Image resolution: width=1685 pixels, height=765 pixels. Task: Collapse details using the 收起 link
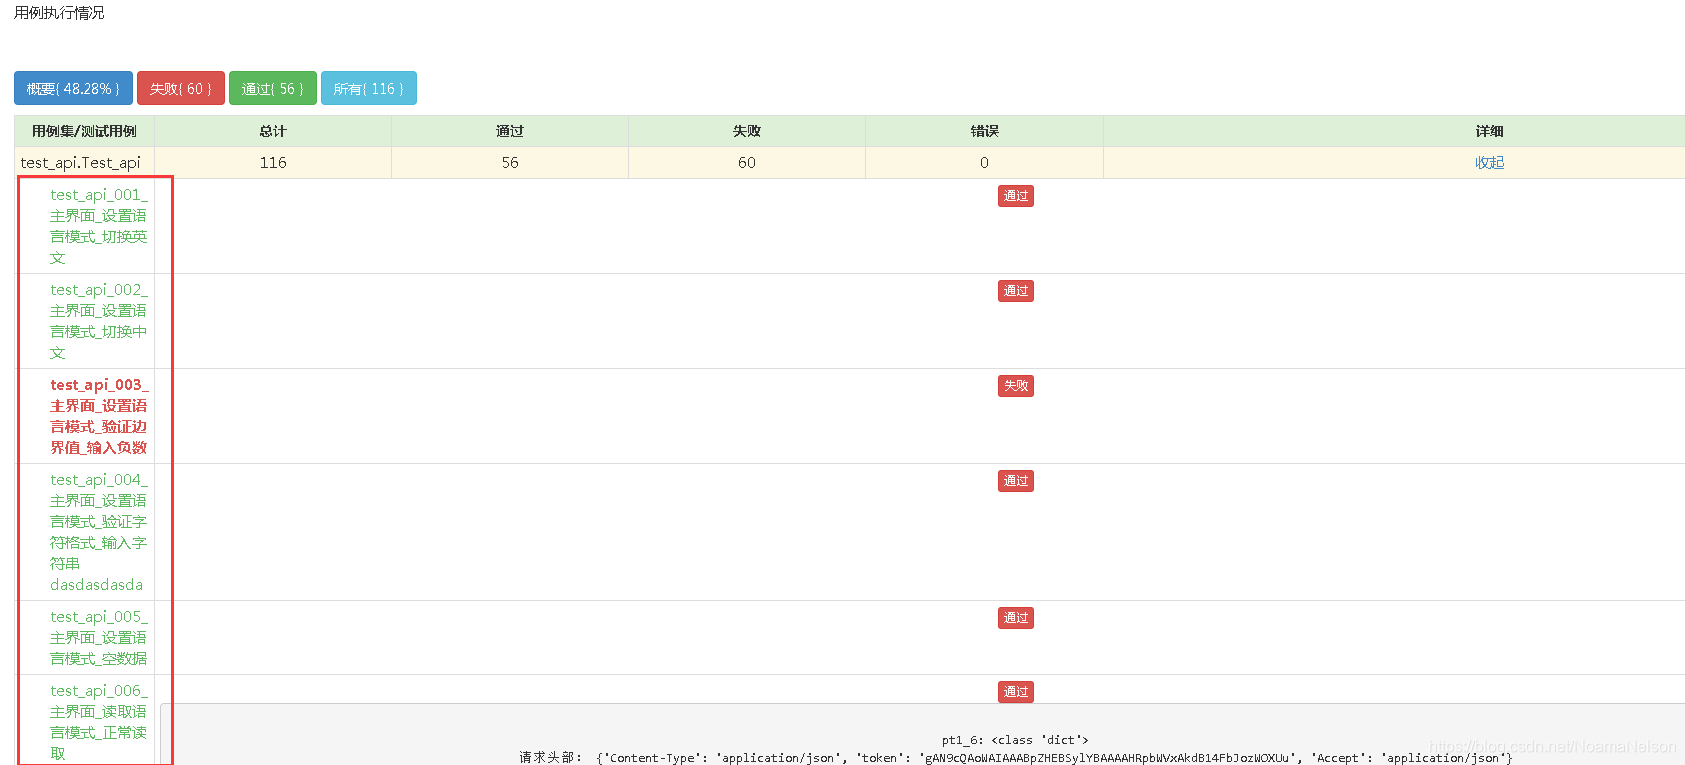point(1489,163)
